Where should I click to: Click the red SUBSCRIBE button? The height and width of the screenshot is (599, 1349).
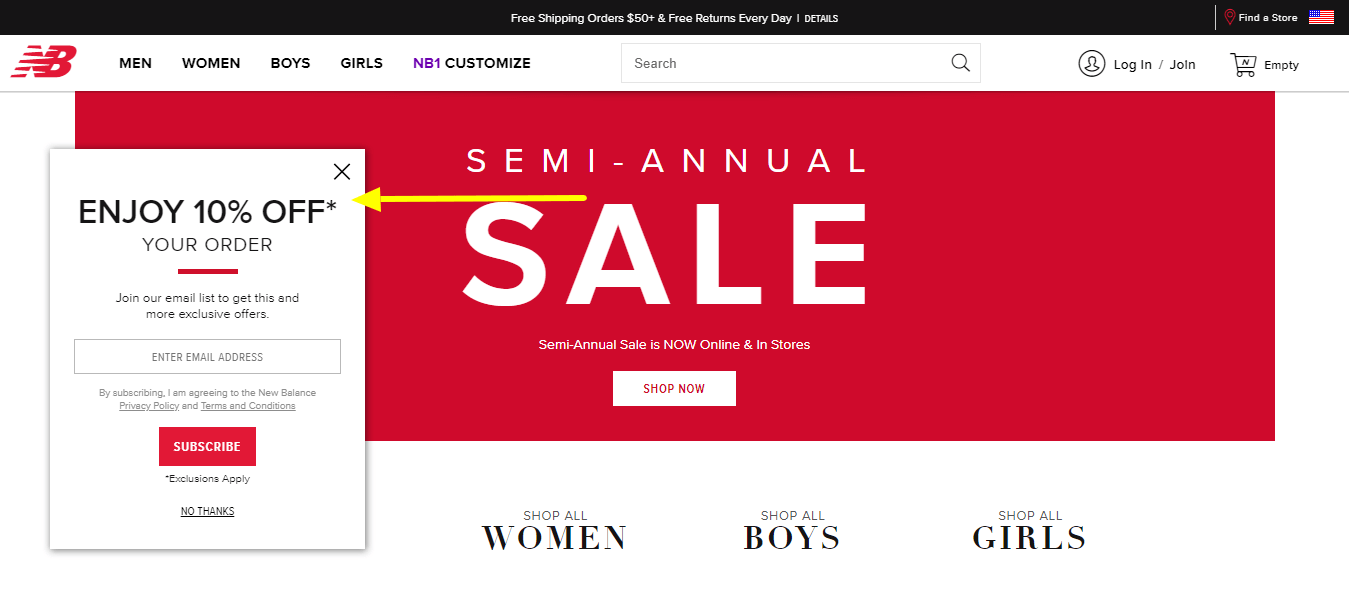click(207, 446)
